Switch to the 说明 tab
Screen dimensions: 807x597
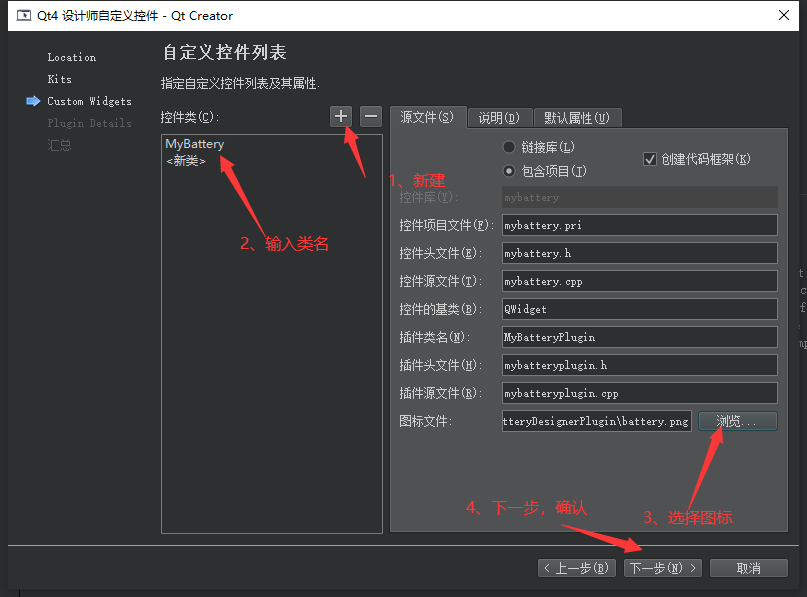tap(498, 117)
